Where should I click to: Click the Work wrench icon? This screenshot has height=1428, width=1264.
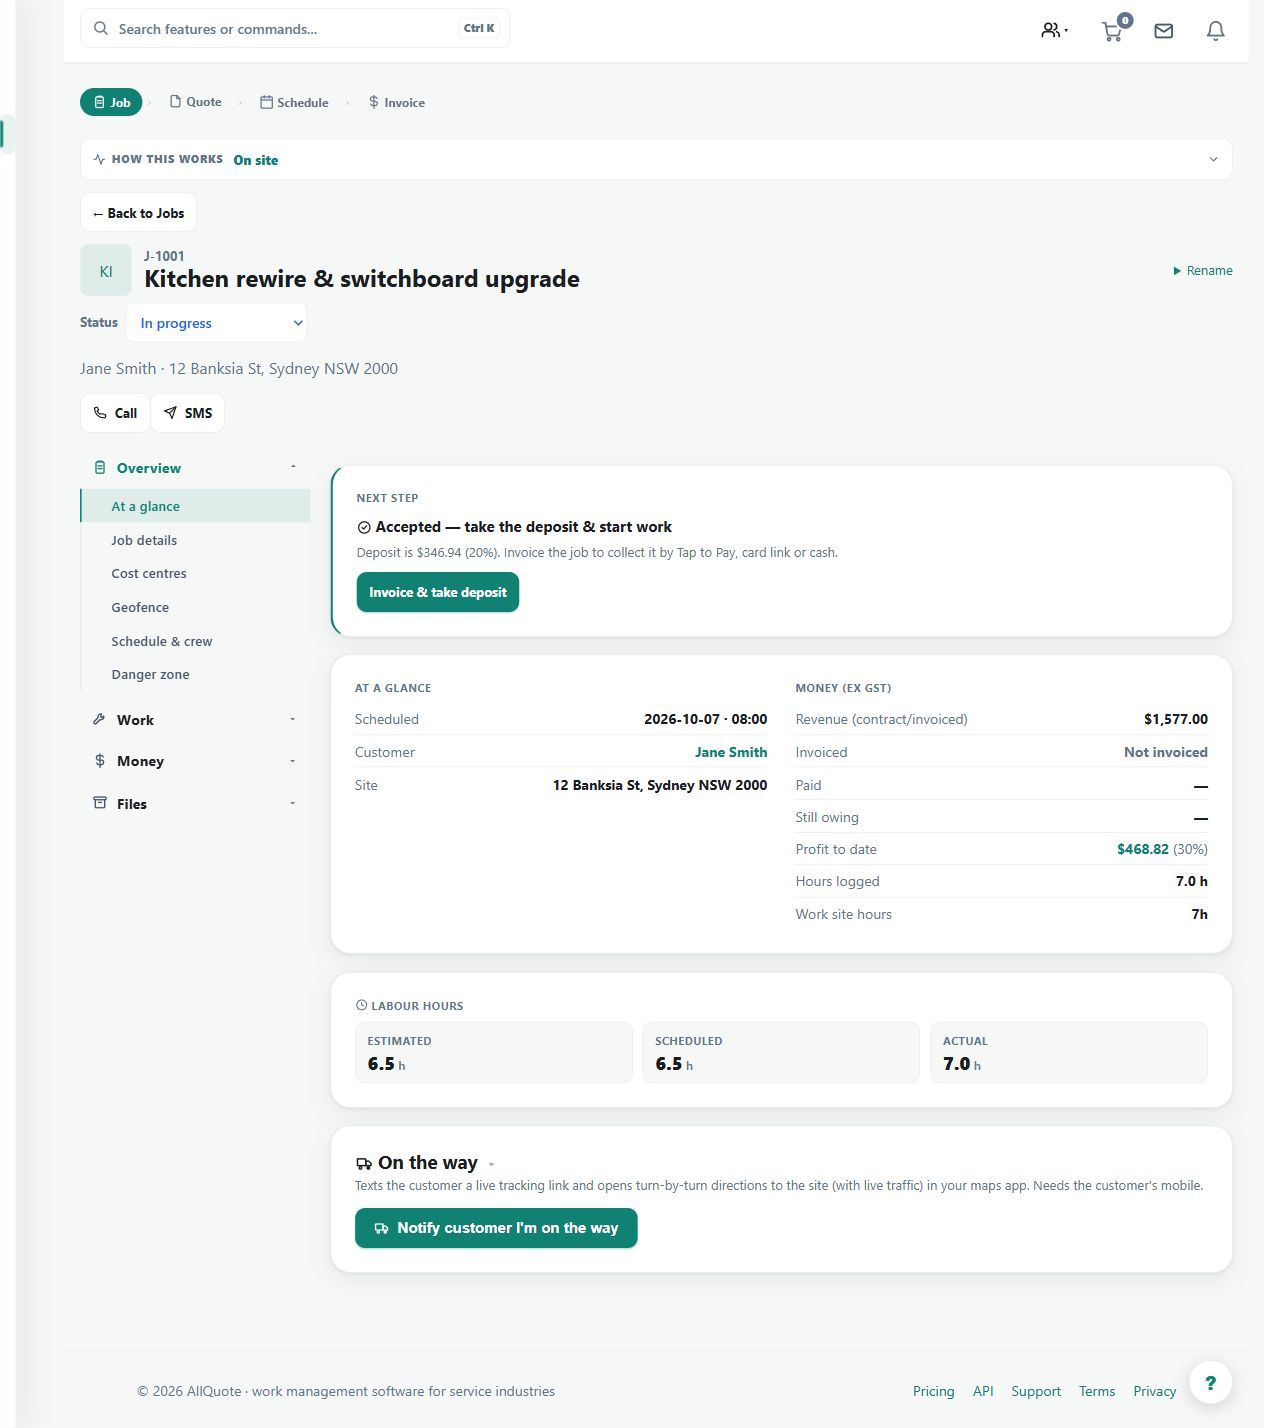click(100, 719)
